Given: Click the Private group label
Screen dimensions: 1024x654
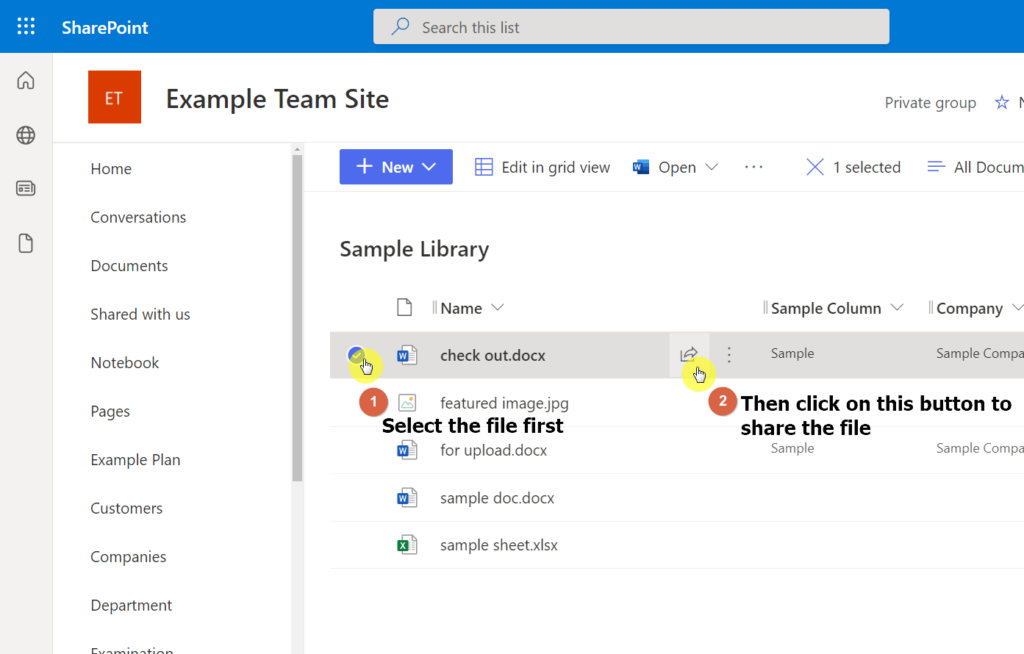Looking at the screenshot, I should pyautogui.click(x=930, y=103).
